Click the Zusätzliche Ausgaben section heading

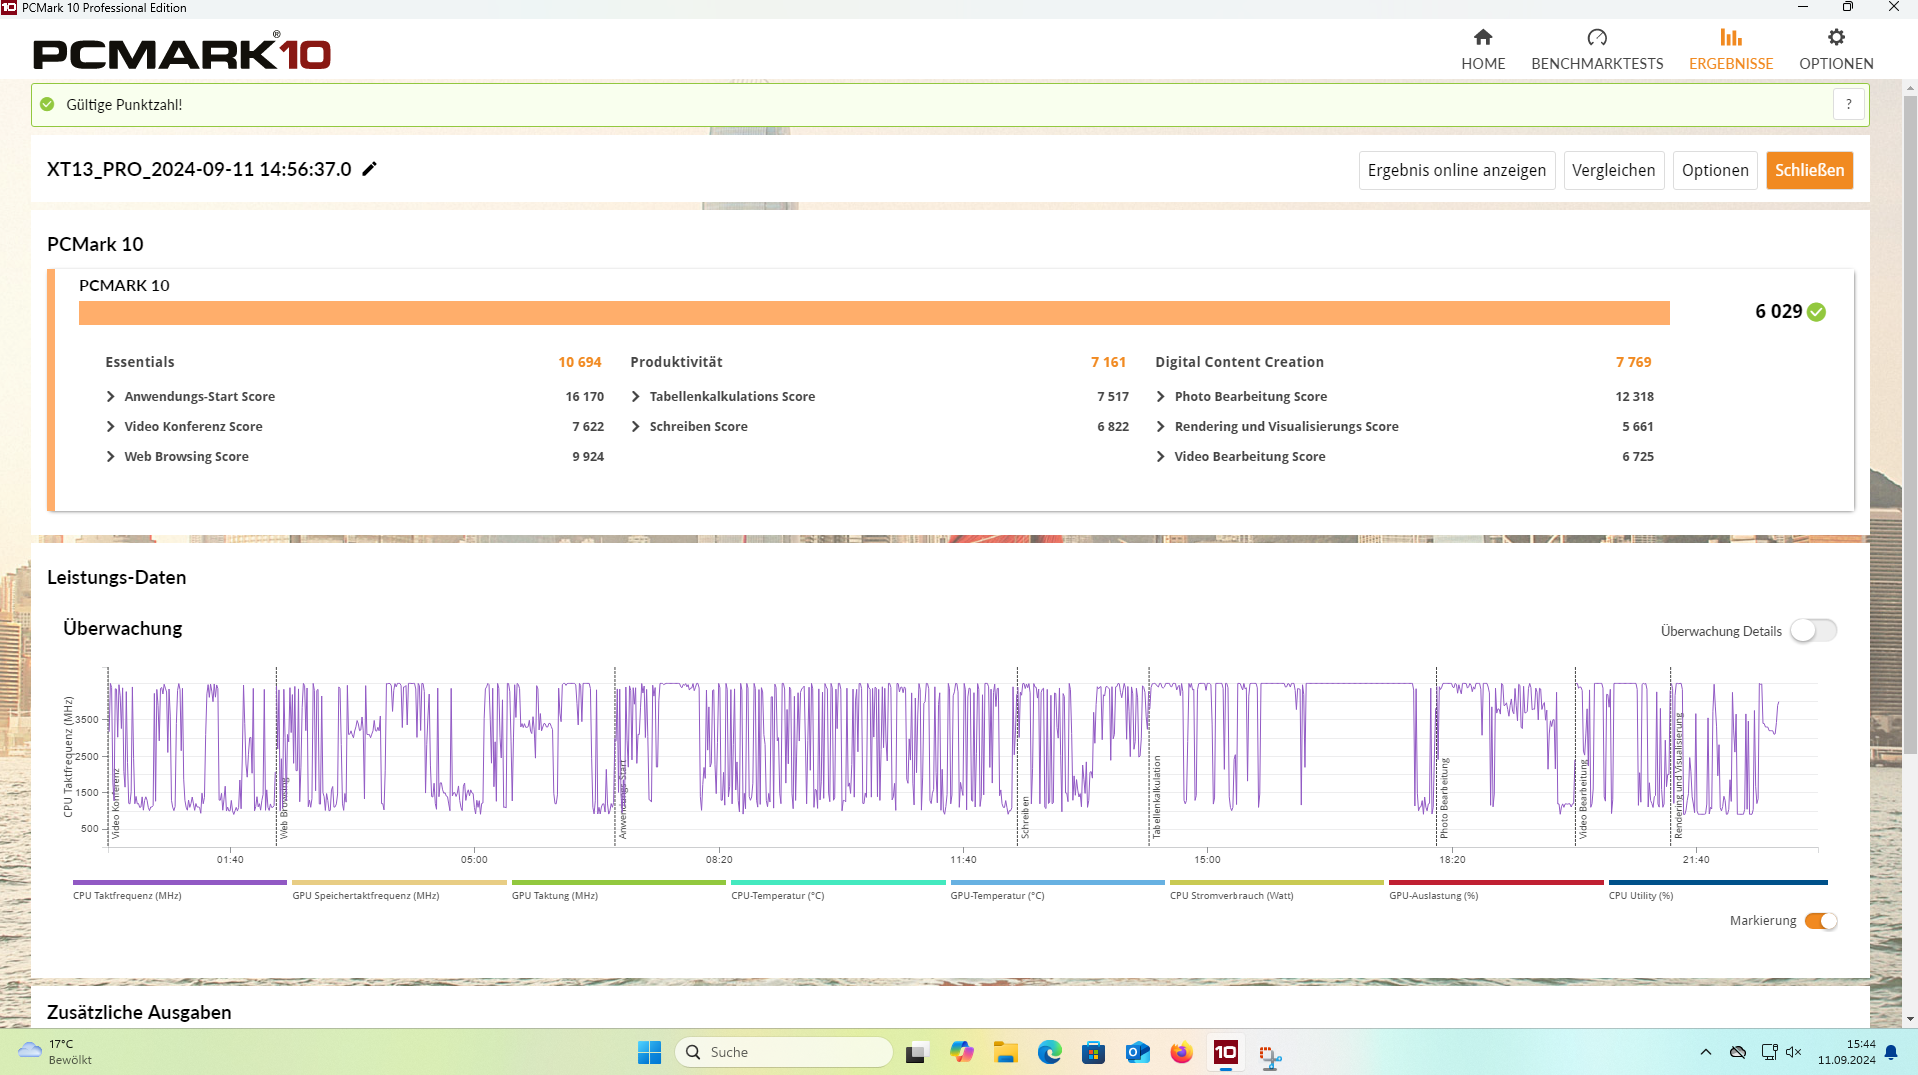[x=139, y=1012]
